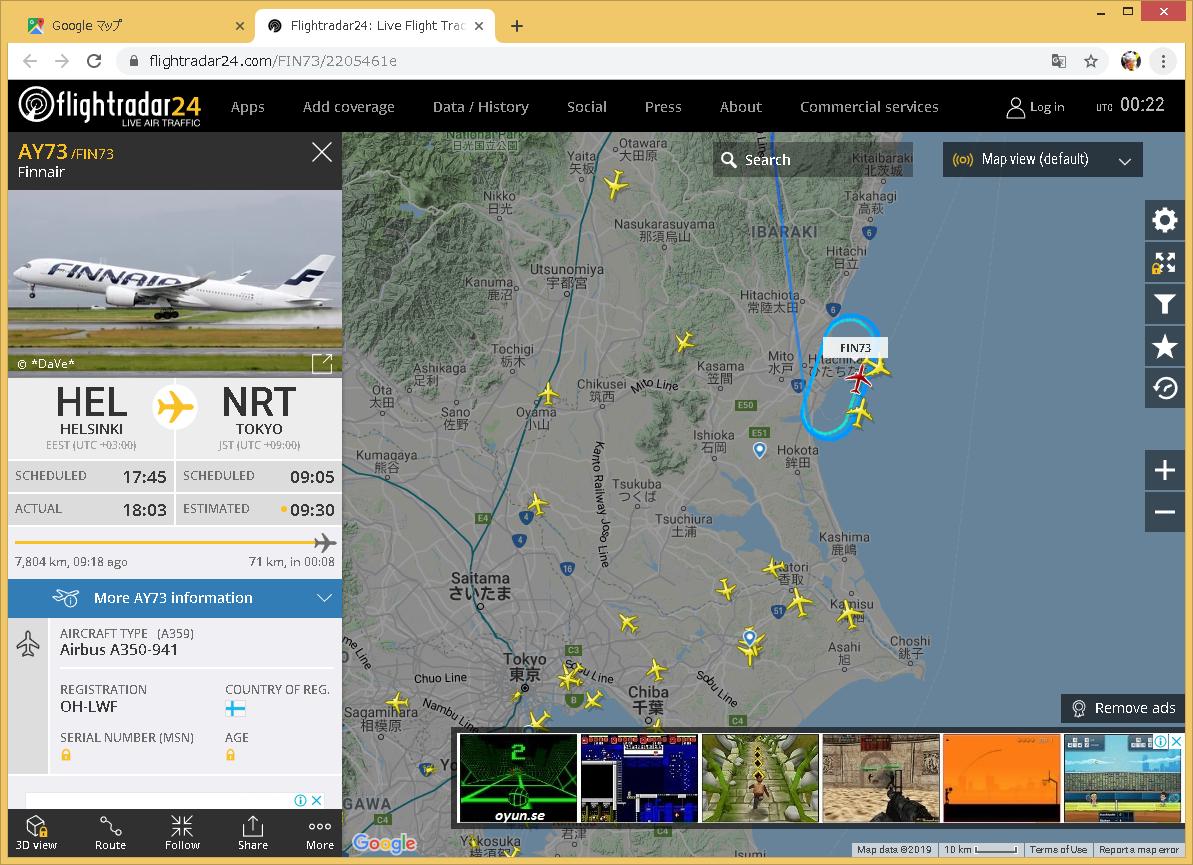Zoom in with the plus button
The height and width of the screenshot is (865, 1193).
[1164, 470]
